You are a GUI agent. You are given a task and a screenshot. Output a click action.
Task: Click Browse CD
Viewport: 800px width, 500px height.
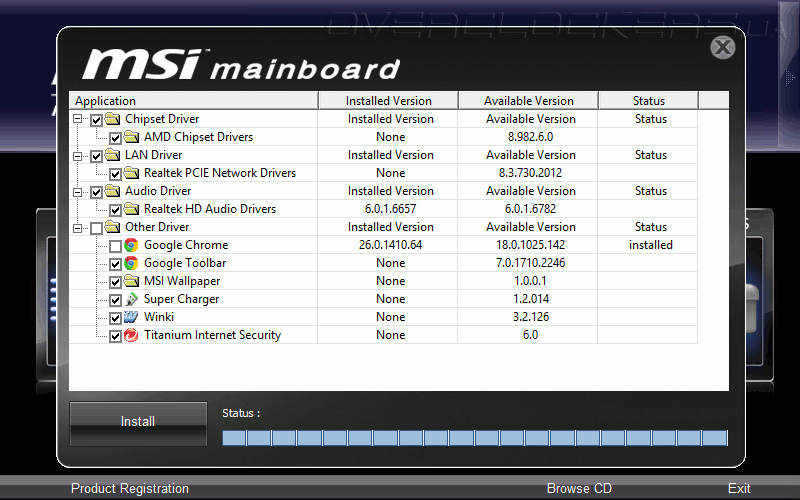point(579,488)
